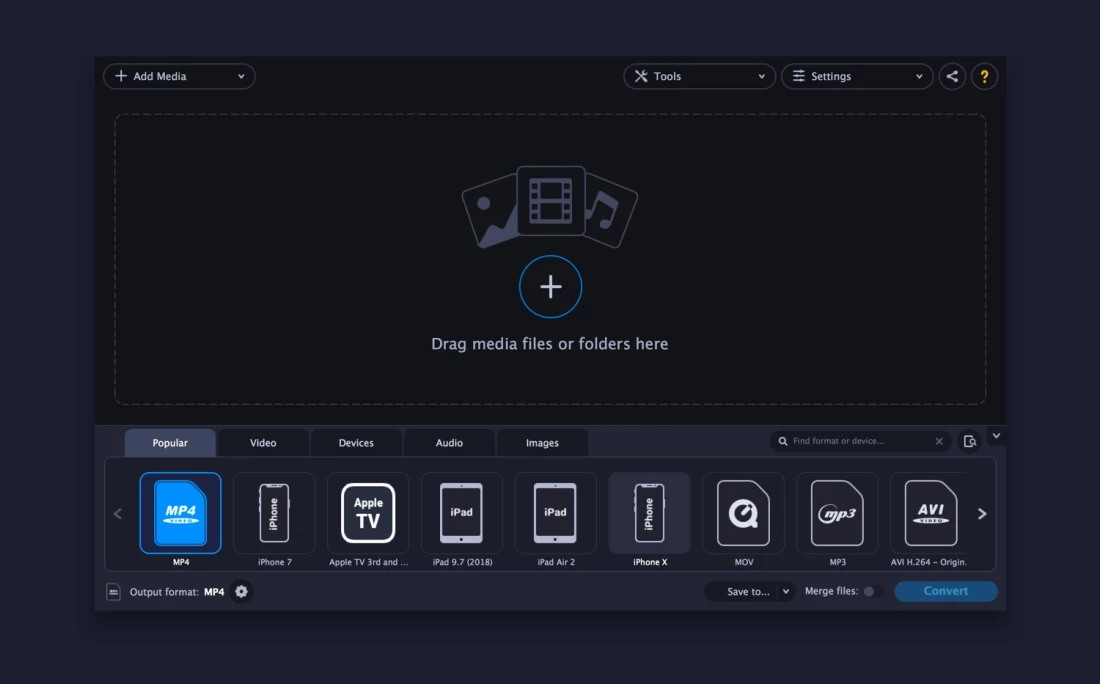Select the iPhone X preset
This screenshot has height=684, width=1100.
tap(649, 513)
